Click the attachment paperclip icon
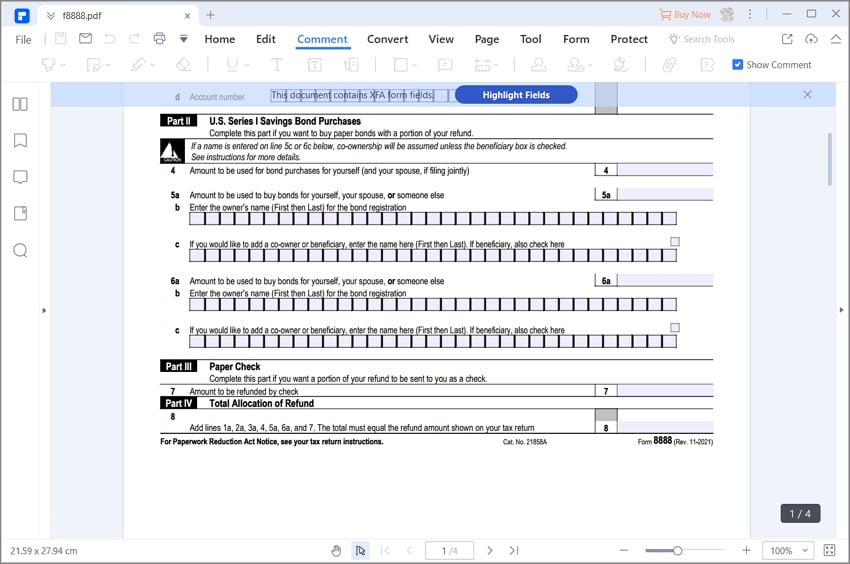This screenshot has height=564, width=850. click(x=669, y=65)
